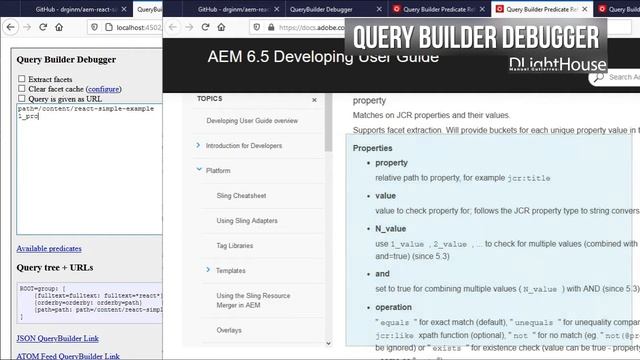Open Tag Libraries topic
The height and width of the screenshot is (360, 640).
pyautogui.click(x=235, y=245)
